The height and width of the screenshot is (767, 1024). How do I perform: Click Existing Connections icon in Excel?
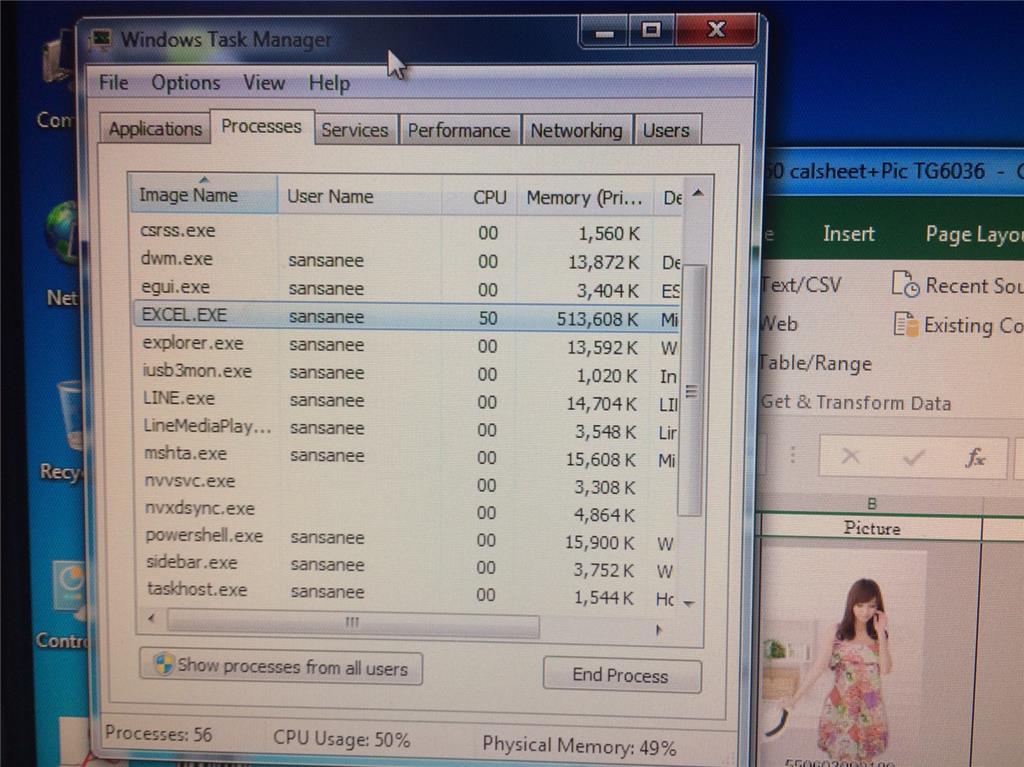click(x=906, y=324)
